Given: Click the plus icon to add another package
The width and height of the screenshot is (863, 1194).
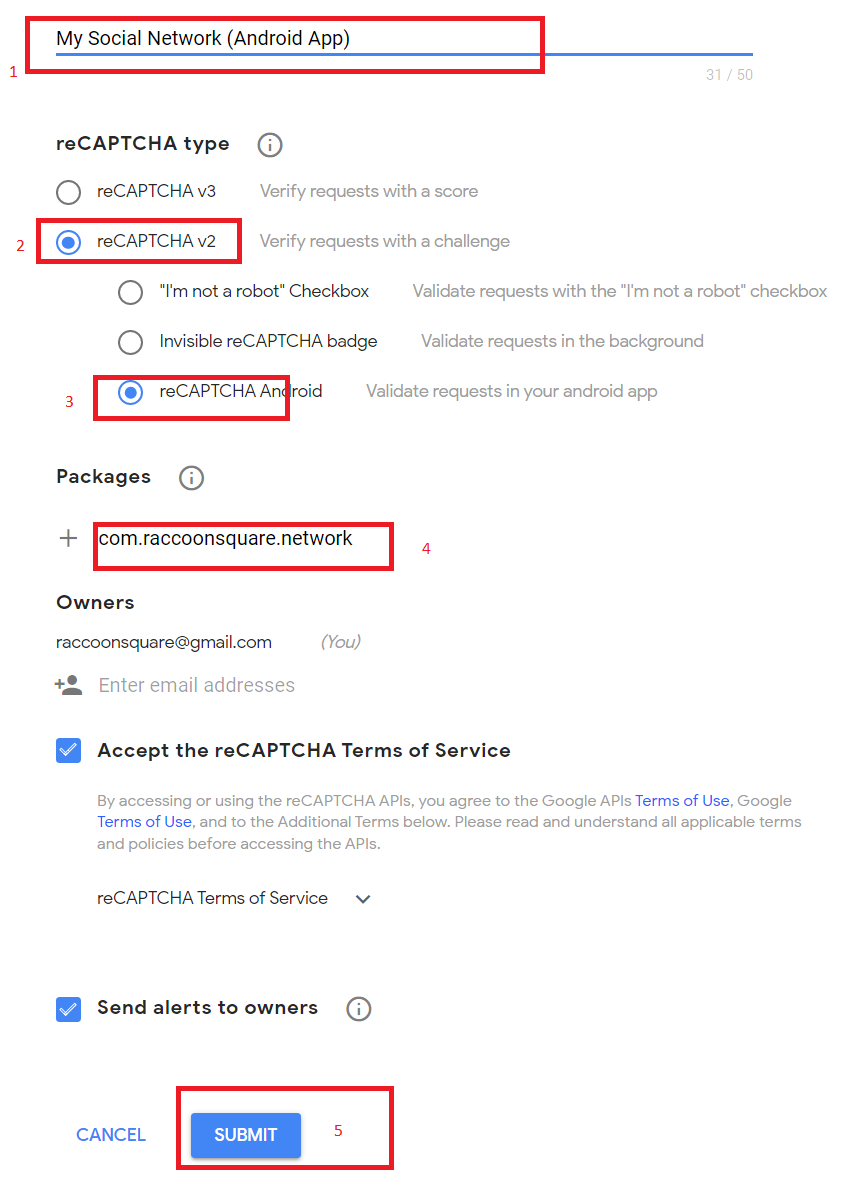Looking at the screenshot, I should 68,537.
